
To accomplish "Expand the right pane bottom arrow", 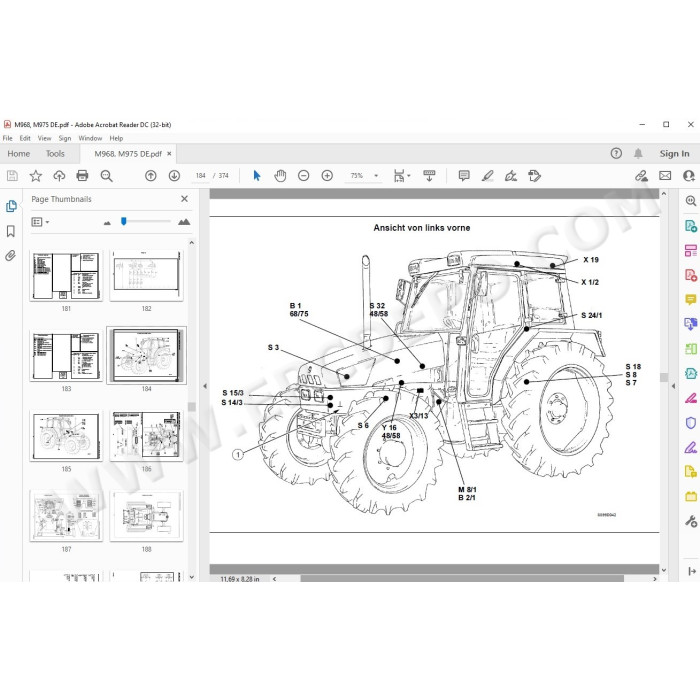I will tap(692, 571).
